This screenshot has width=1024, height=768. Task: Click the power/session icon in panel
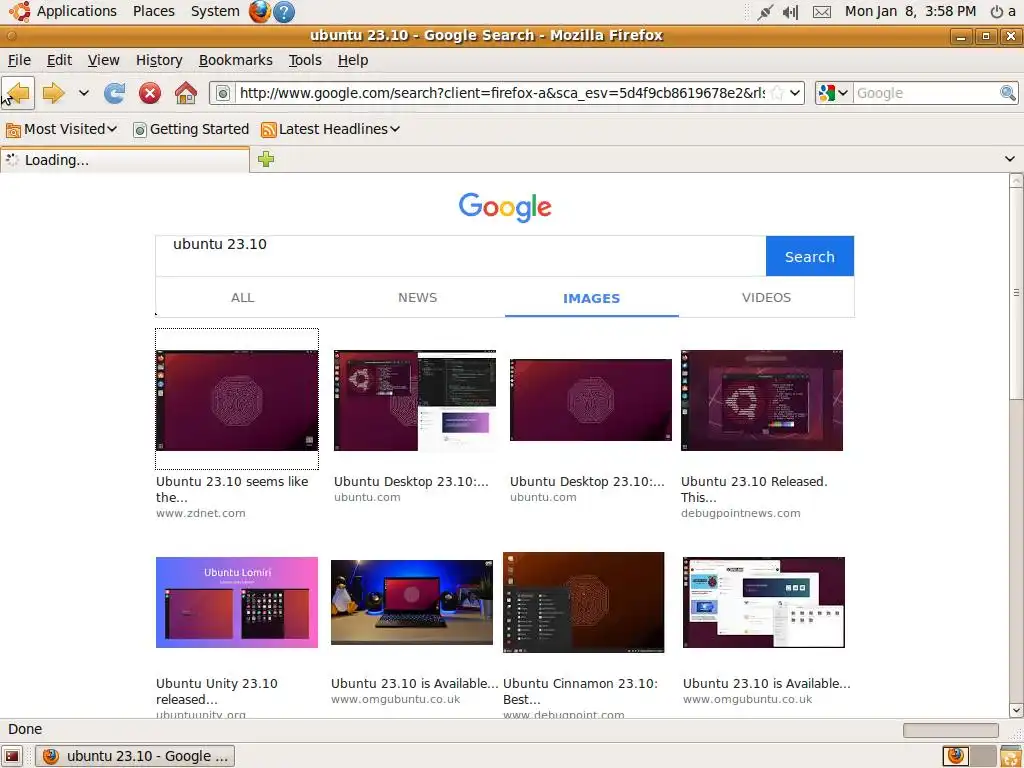(x=997, y=12)
